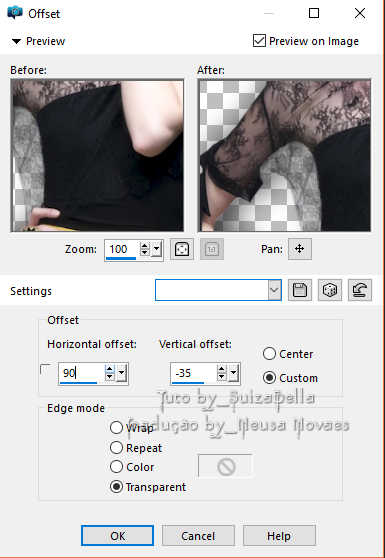The height and width of the screenshot is (558, 385).
Task: Click the Reset to default icon
Action: pyautogui.click(x=360, y=290)
